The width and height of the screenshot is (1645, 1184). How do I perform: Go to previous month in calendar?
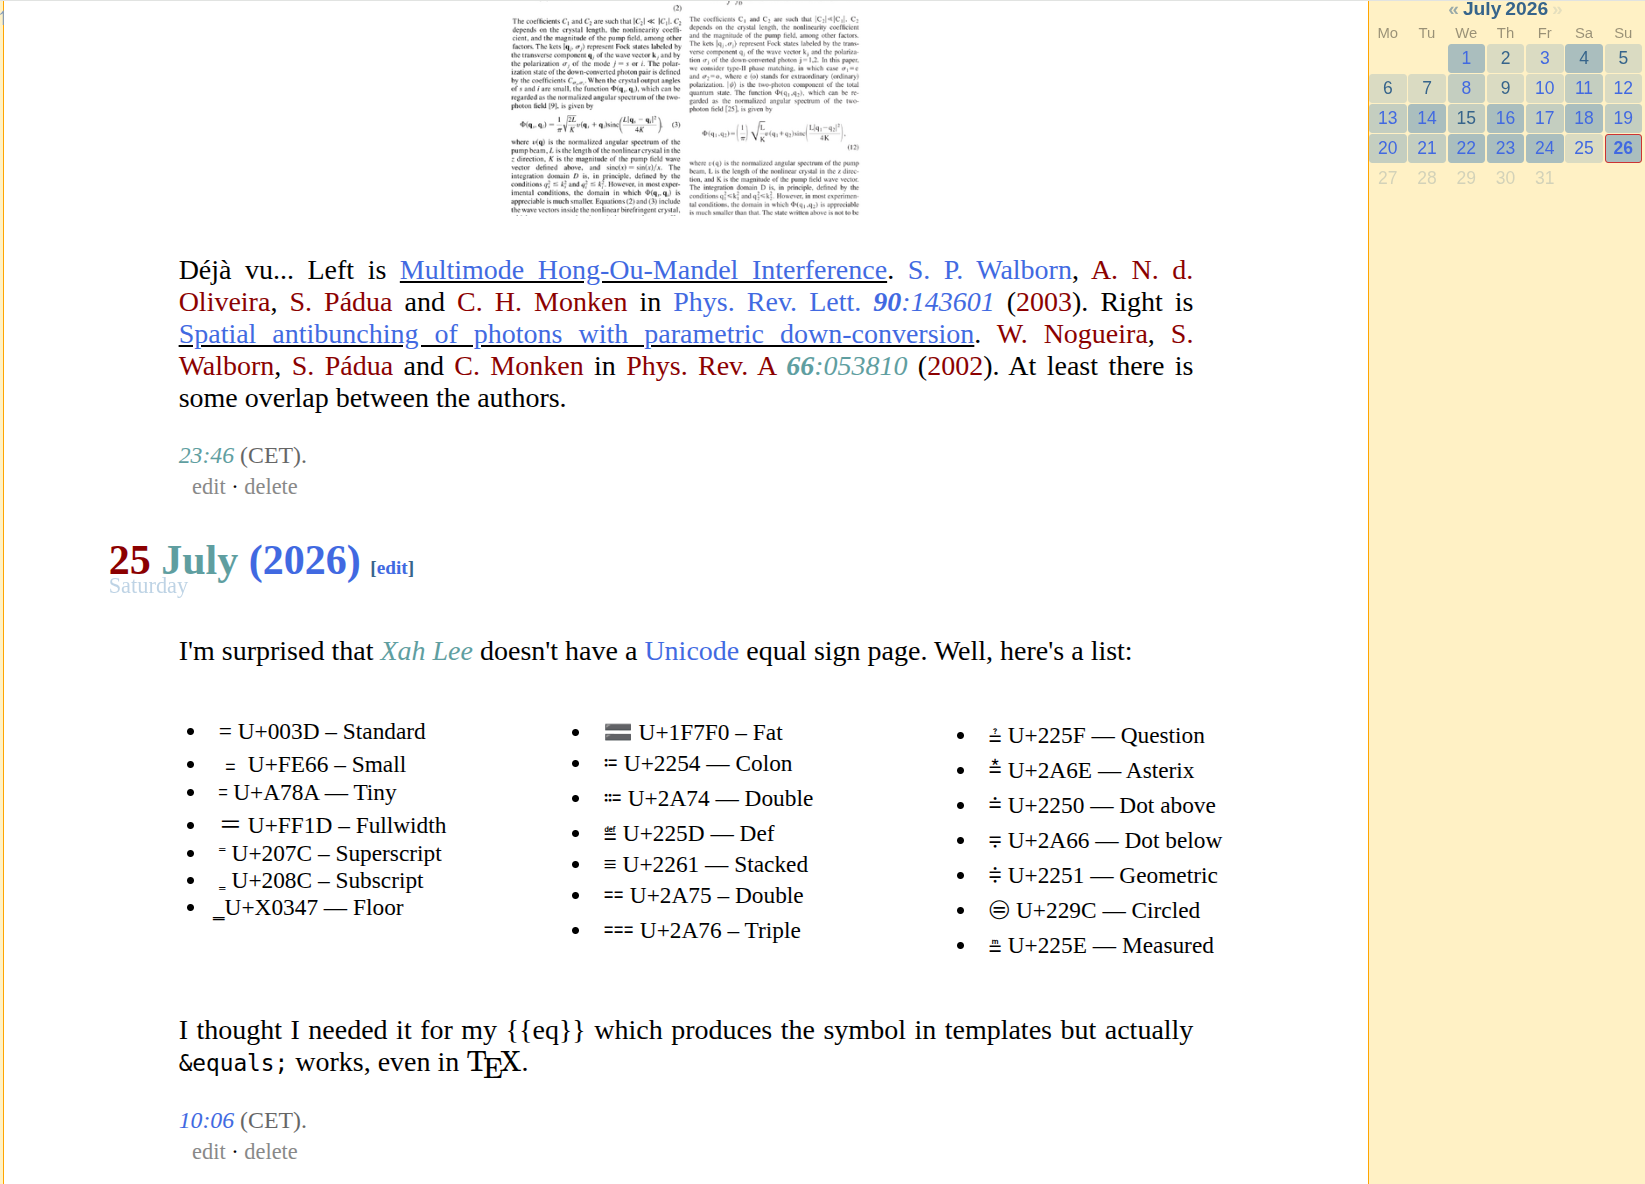1453,10
